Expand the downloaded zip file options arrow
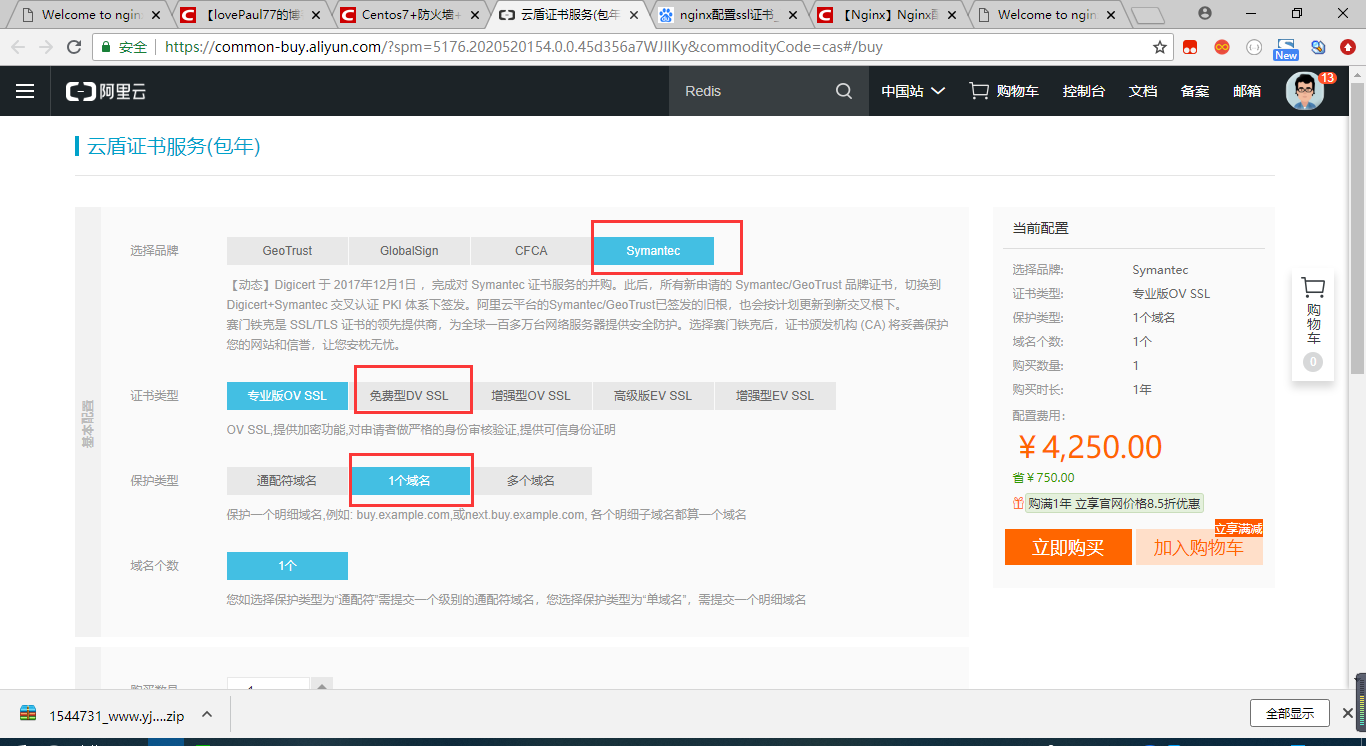 point(207,715)
